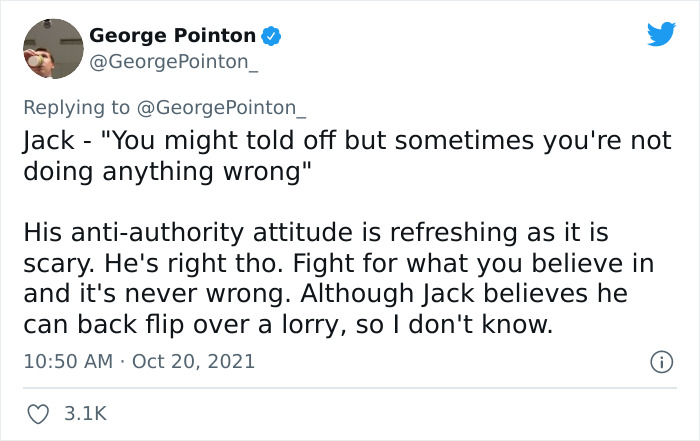The image size is (700, 441).
Task: Open George Pointon's profile picture
Action: [51, 49]
